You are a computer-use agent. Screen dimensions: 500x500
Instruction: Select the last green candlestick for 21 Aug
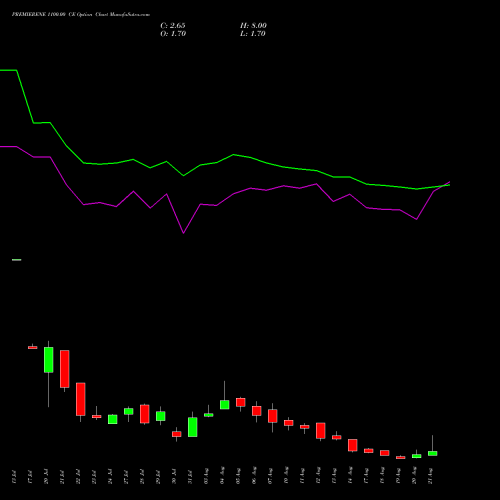tap(433, 453)
